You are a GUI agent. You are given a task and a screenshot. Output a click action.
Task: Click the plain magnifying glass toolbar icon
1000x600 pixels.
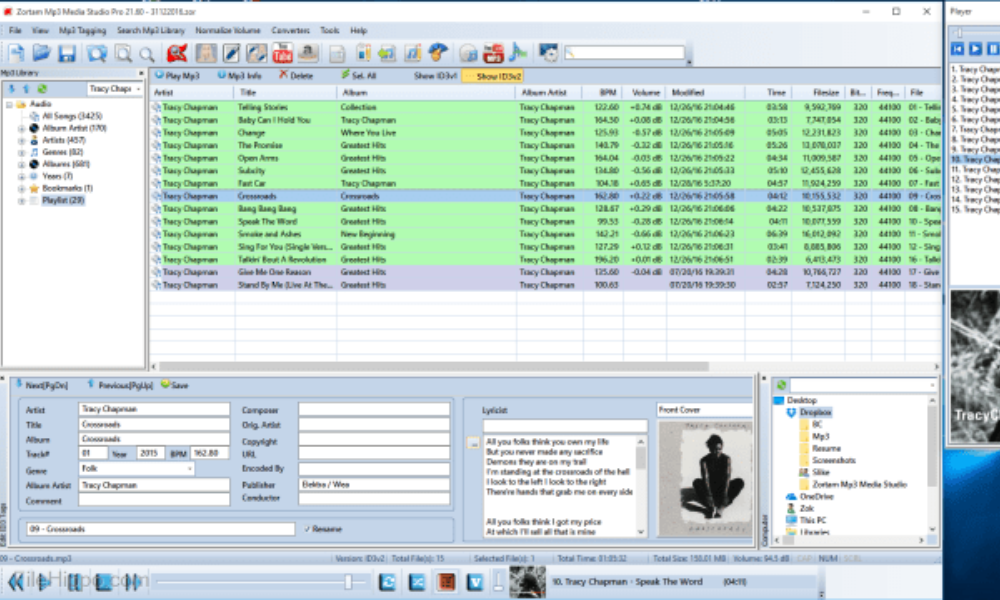[147, 55]
